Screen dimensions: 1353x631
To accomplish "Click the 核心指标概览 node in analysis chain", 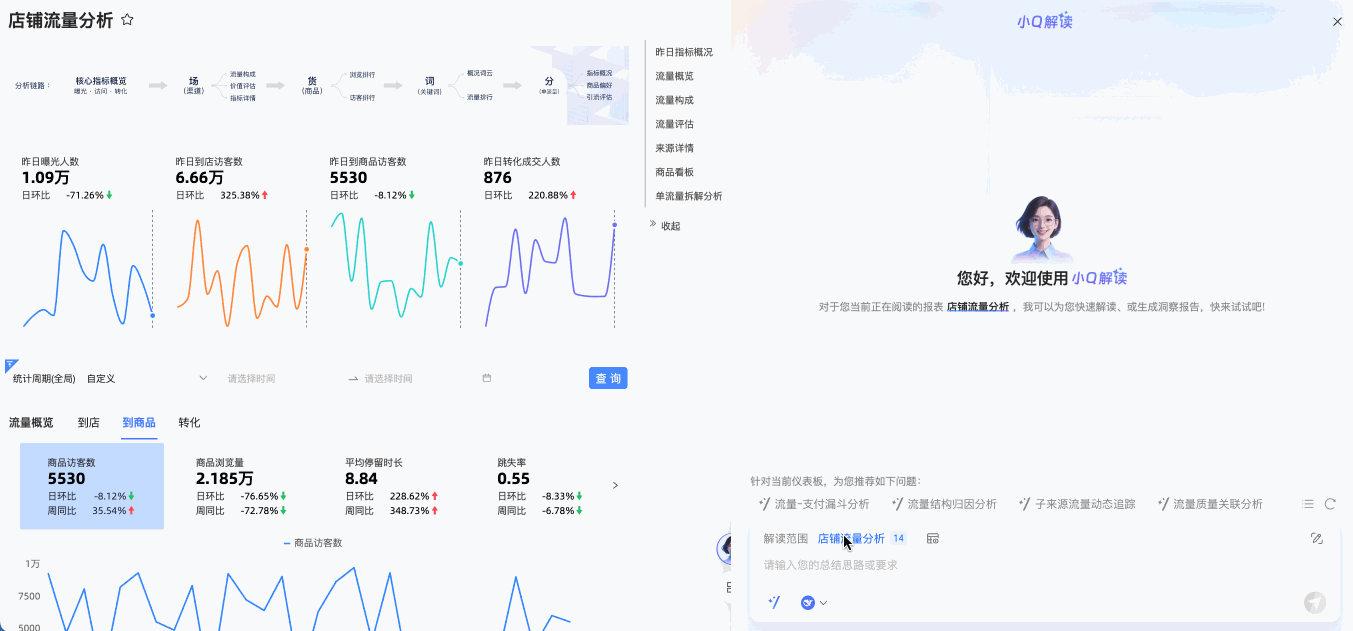I will (x=101, y=85).
